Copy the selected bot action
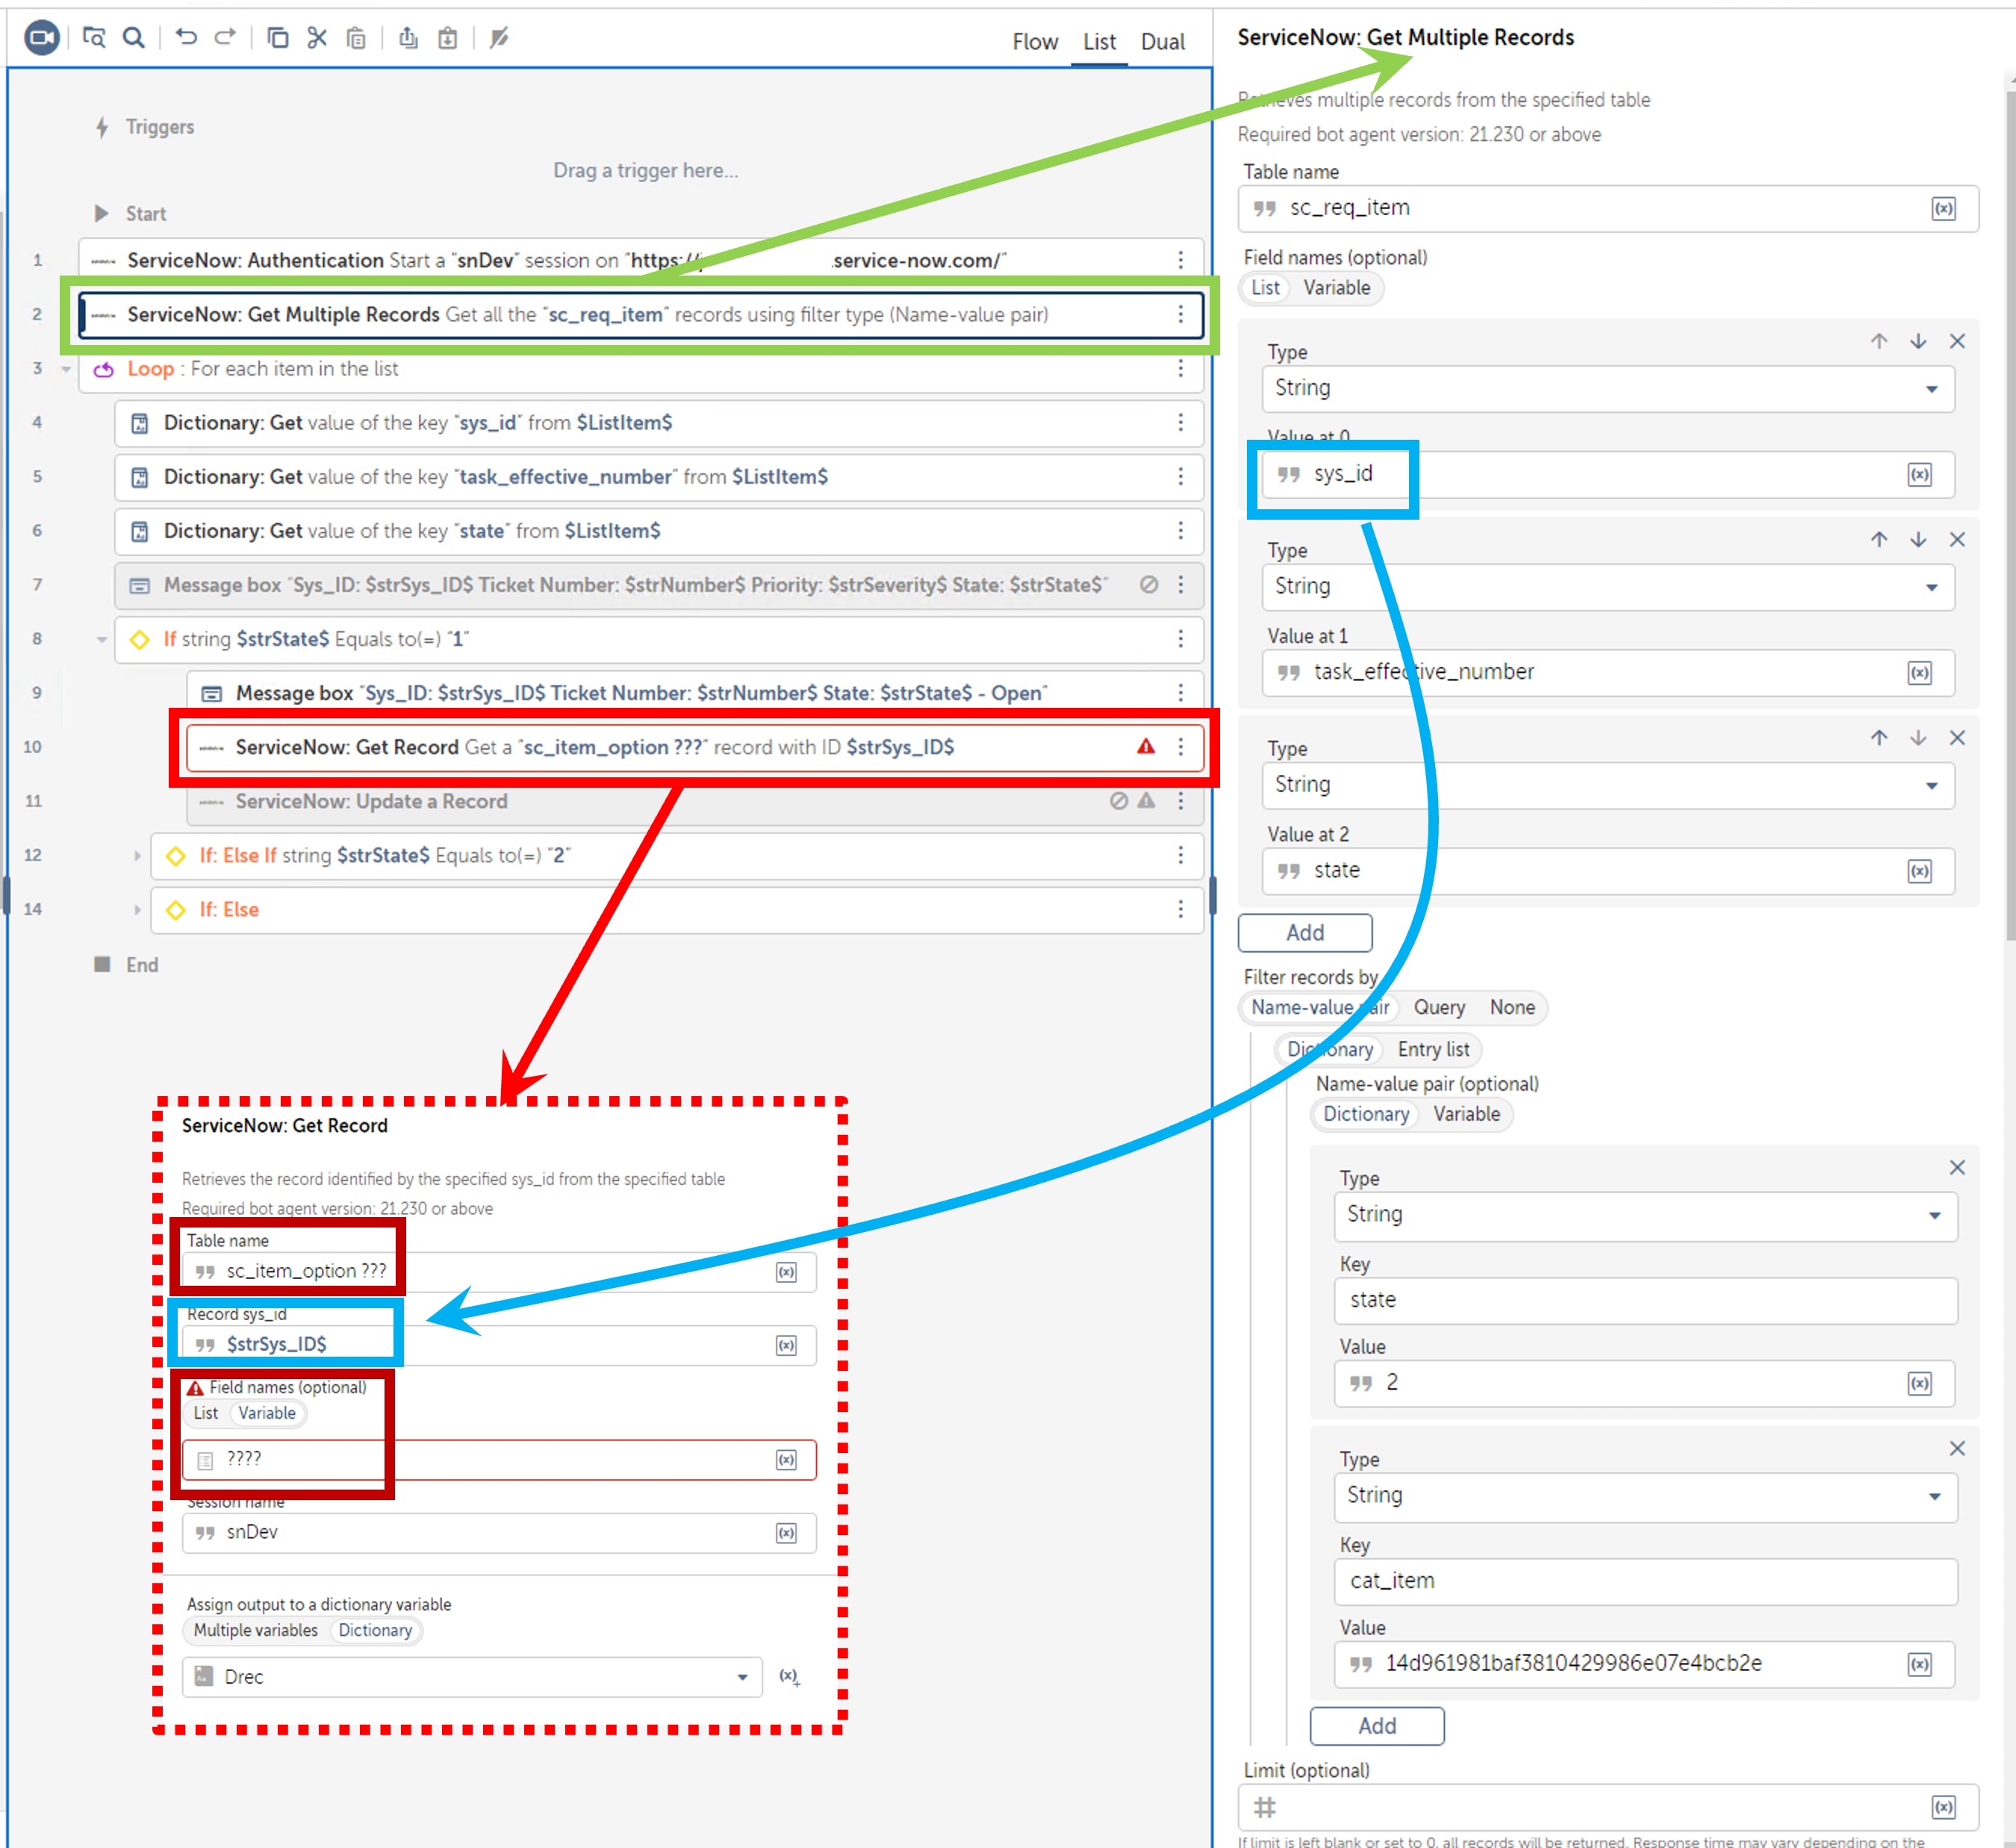Image resolution: width=2016 pixels, height=1848 pixels. click(278, 38)
